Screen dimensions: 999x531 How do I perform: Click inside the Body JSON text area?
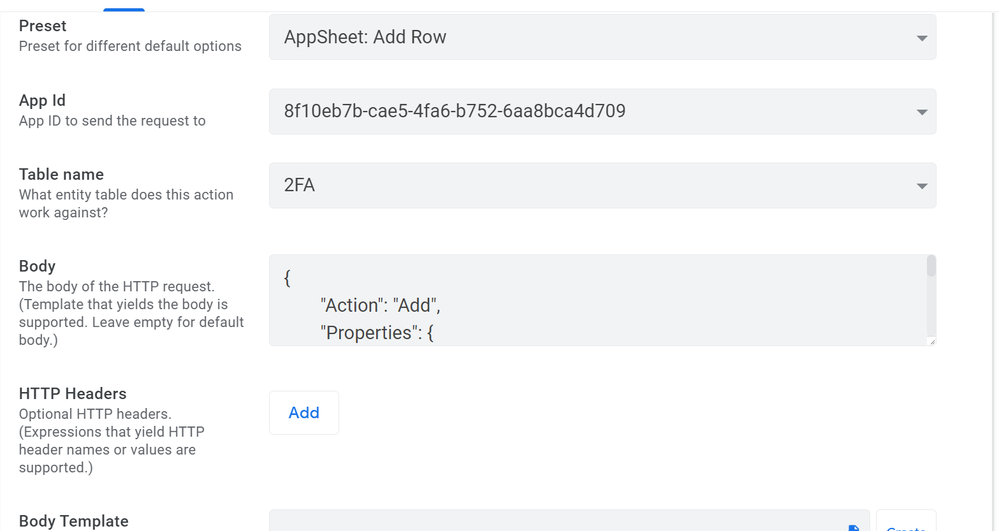click(598, 300)
